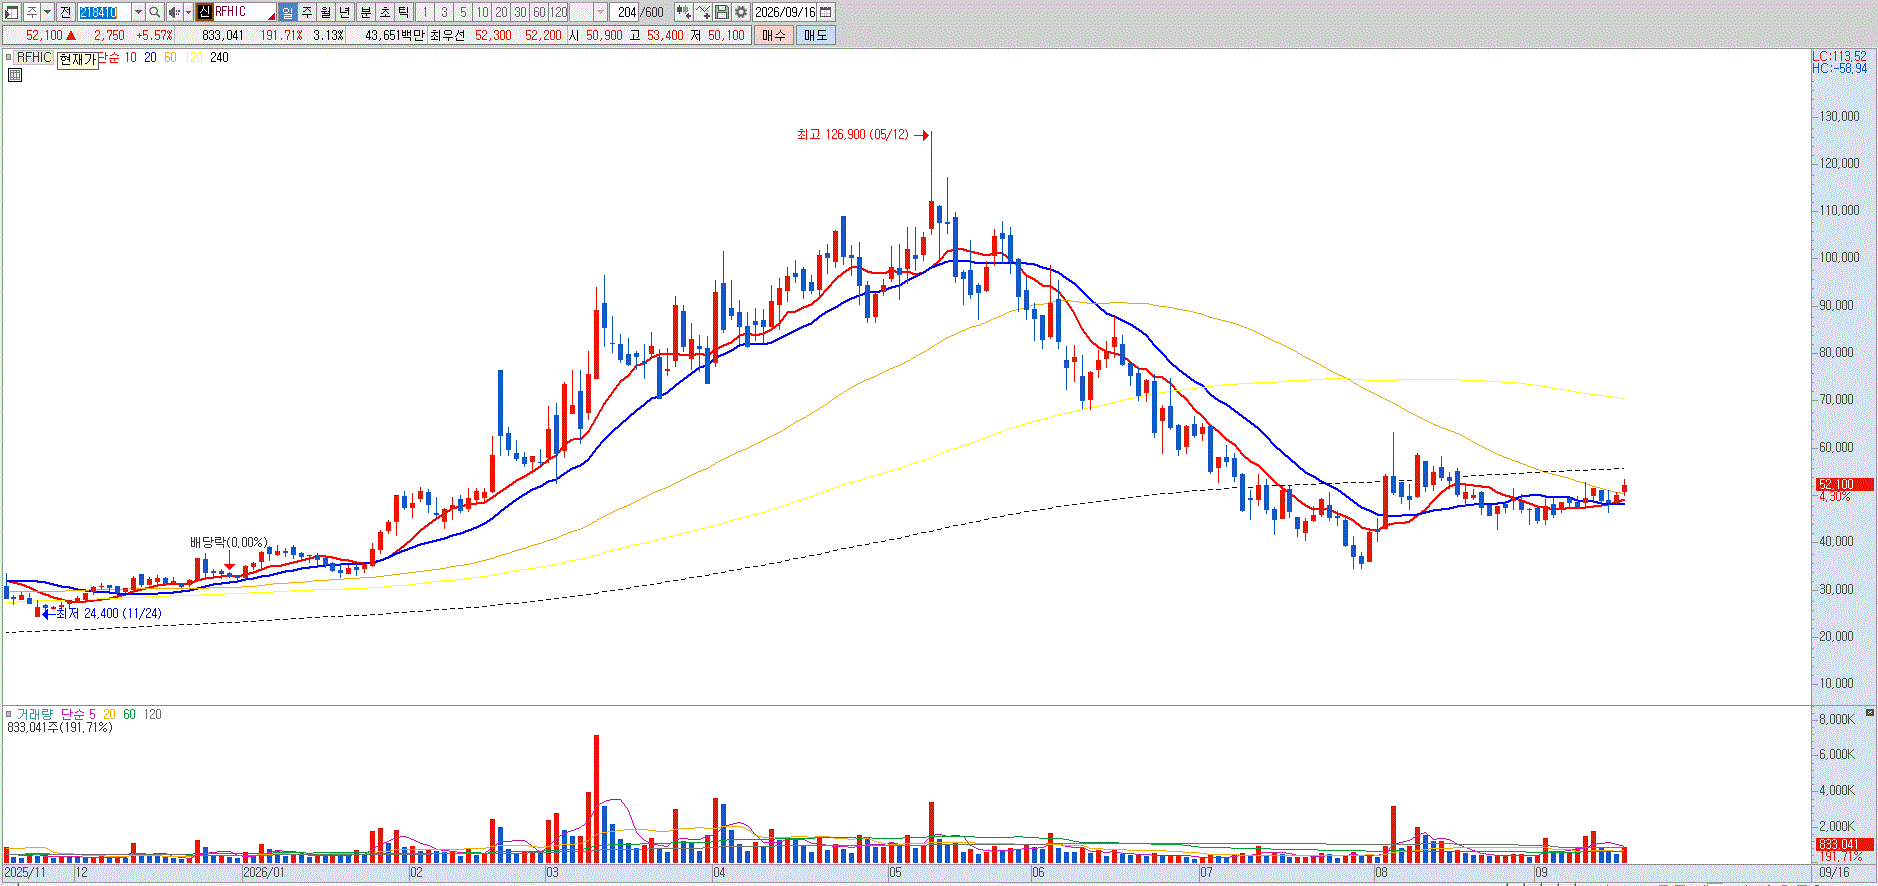Open the interval value dropdown
The width and height of the screenshot is (1878, 886).
coord(600,12)
